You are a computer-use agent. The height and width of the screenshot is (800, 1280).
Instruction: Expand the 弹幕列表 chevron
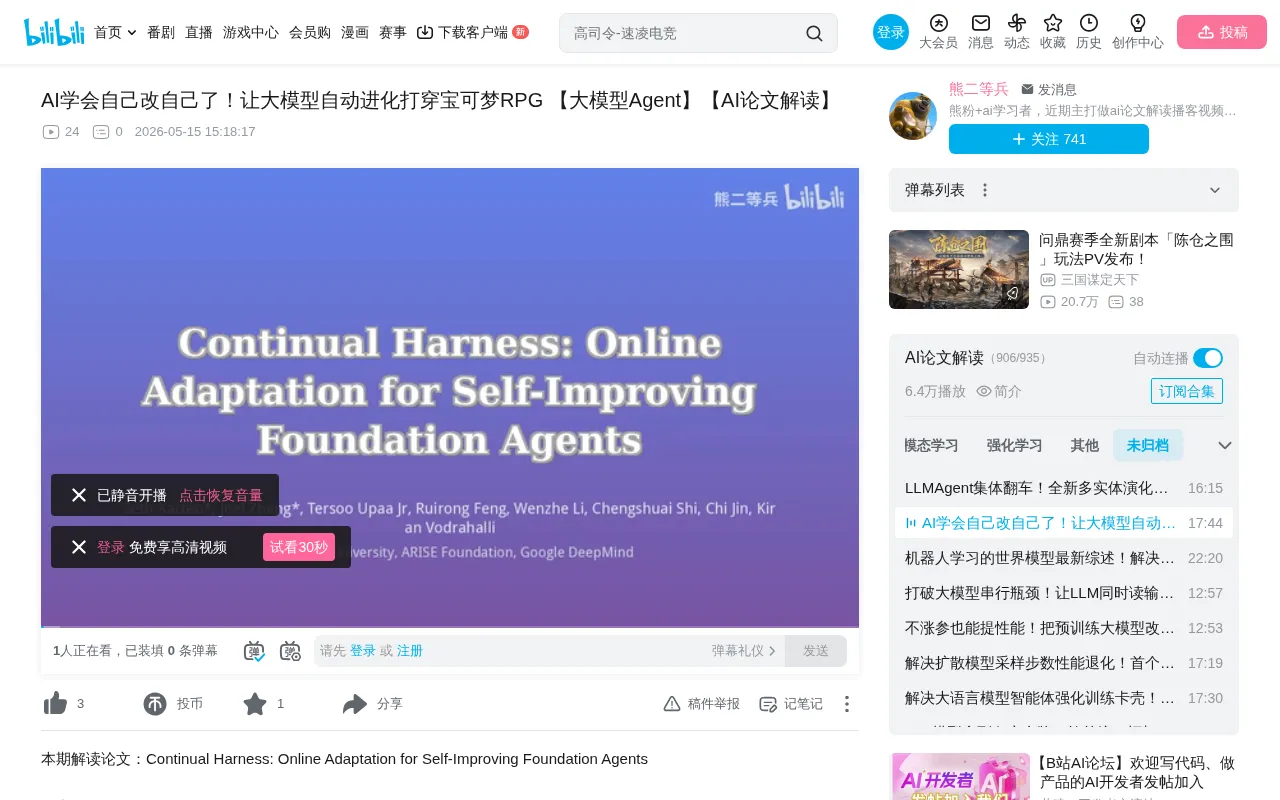pyautogui.click(x=1215, y=190)
